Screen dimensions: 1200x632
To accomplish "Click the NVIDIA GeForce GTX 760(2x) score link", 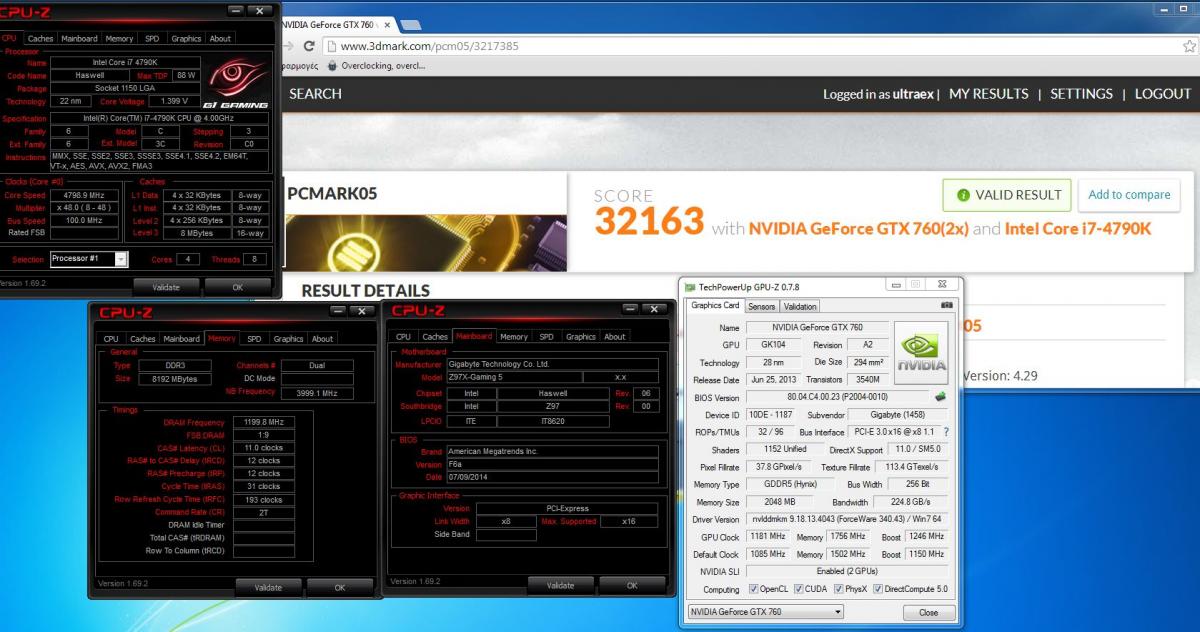I will 858,229.
